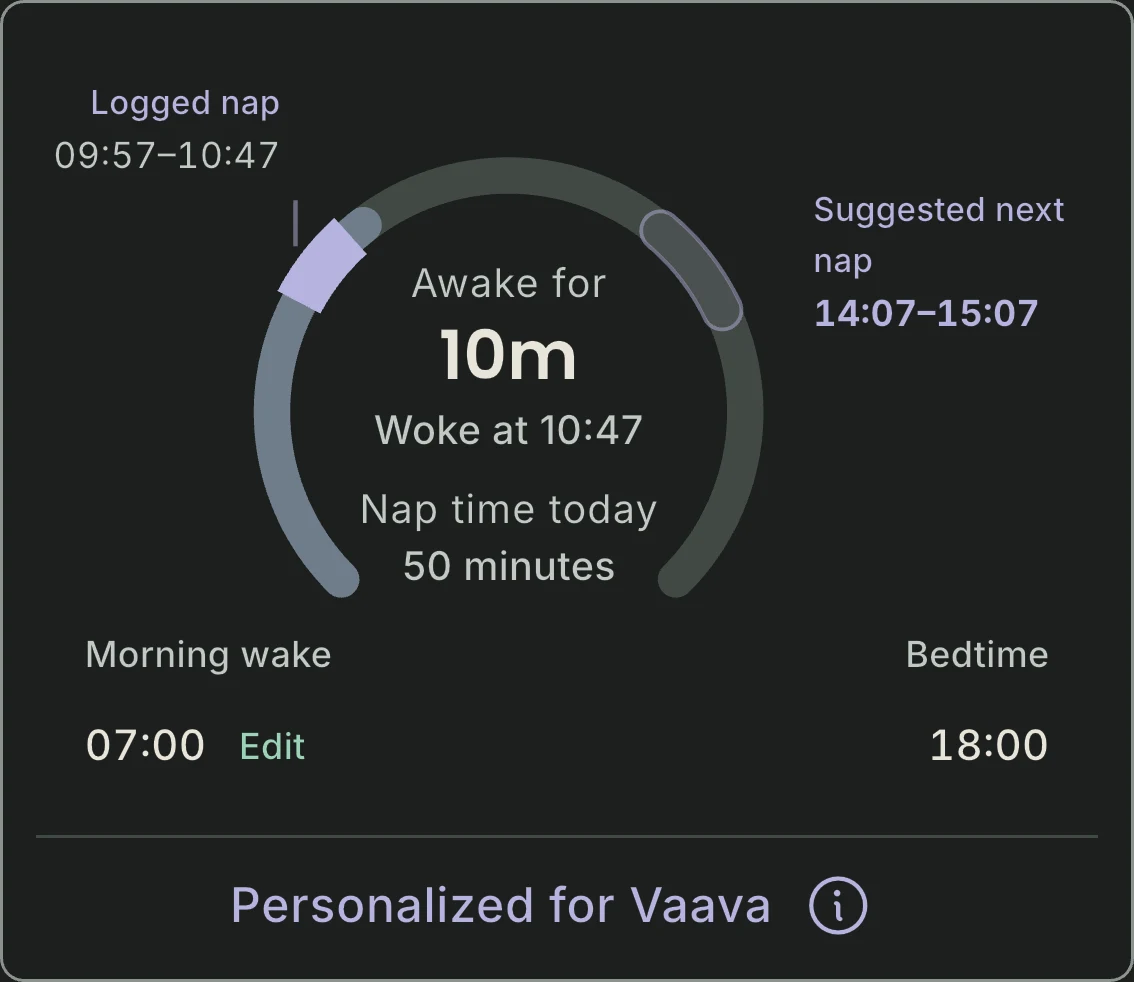
Task: Select the purple logged nap segment on the dial
Action: (x=323, y=265)
